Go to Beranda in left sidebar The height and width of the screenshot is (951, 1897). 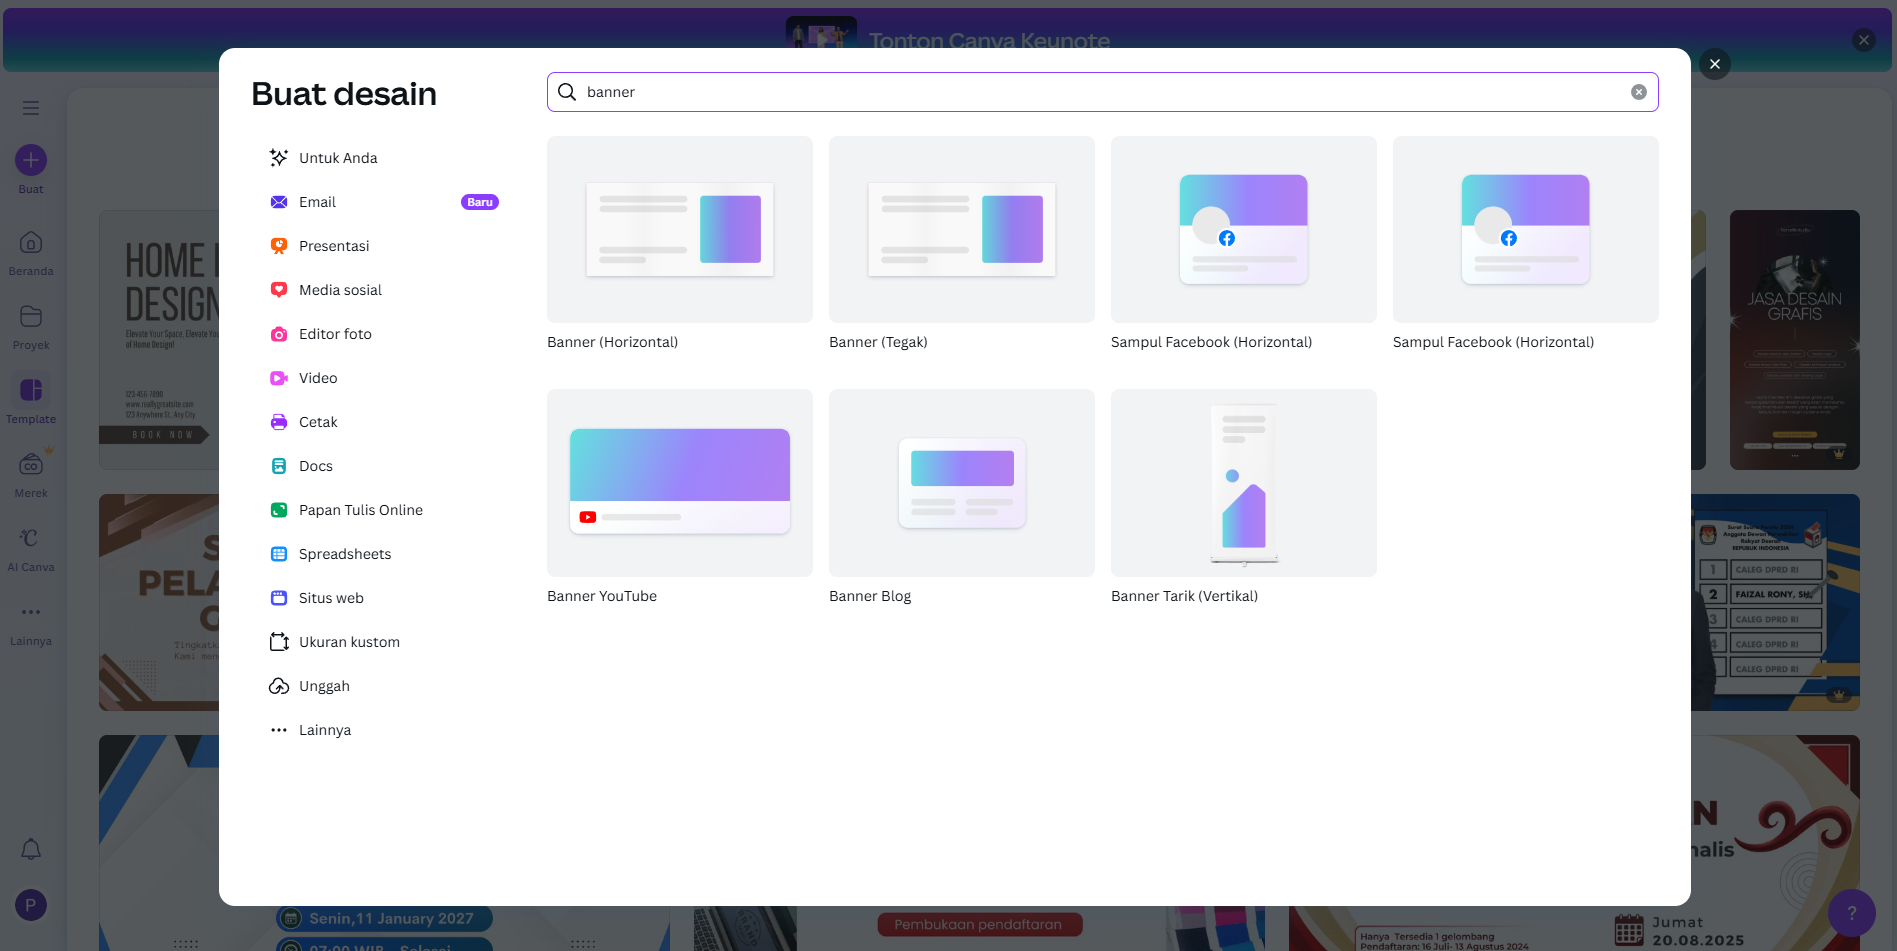coord(31,253)
